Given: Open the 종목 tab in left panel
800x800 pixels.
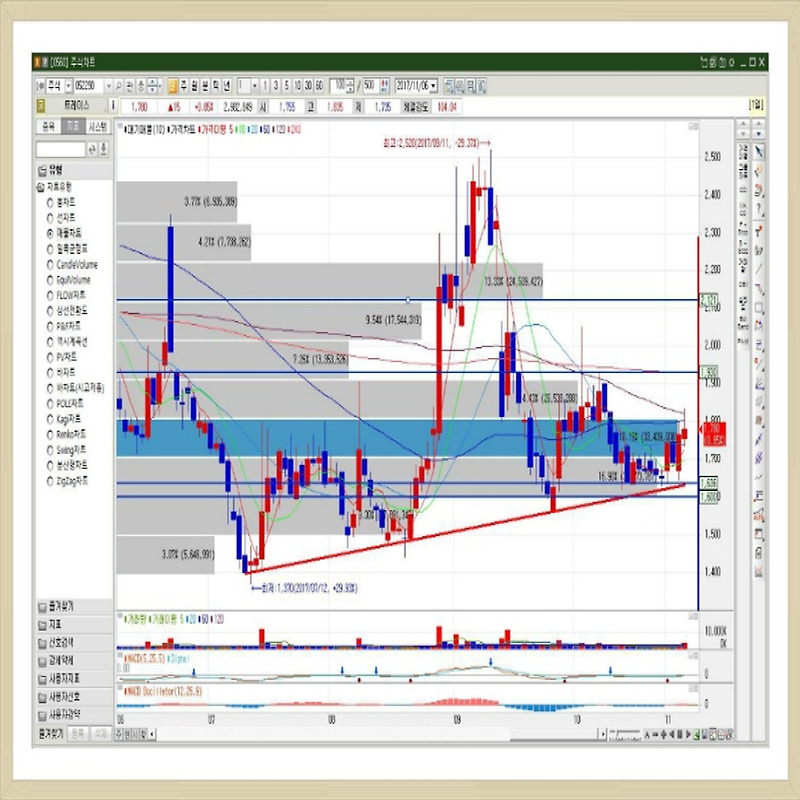Looking at the screenshot, I should click(x=48, y=127).
